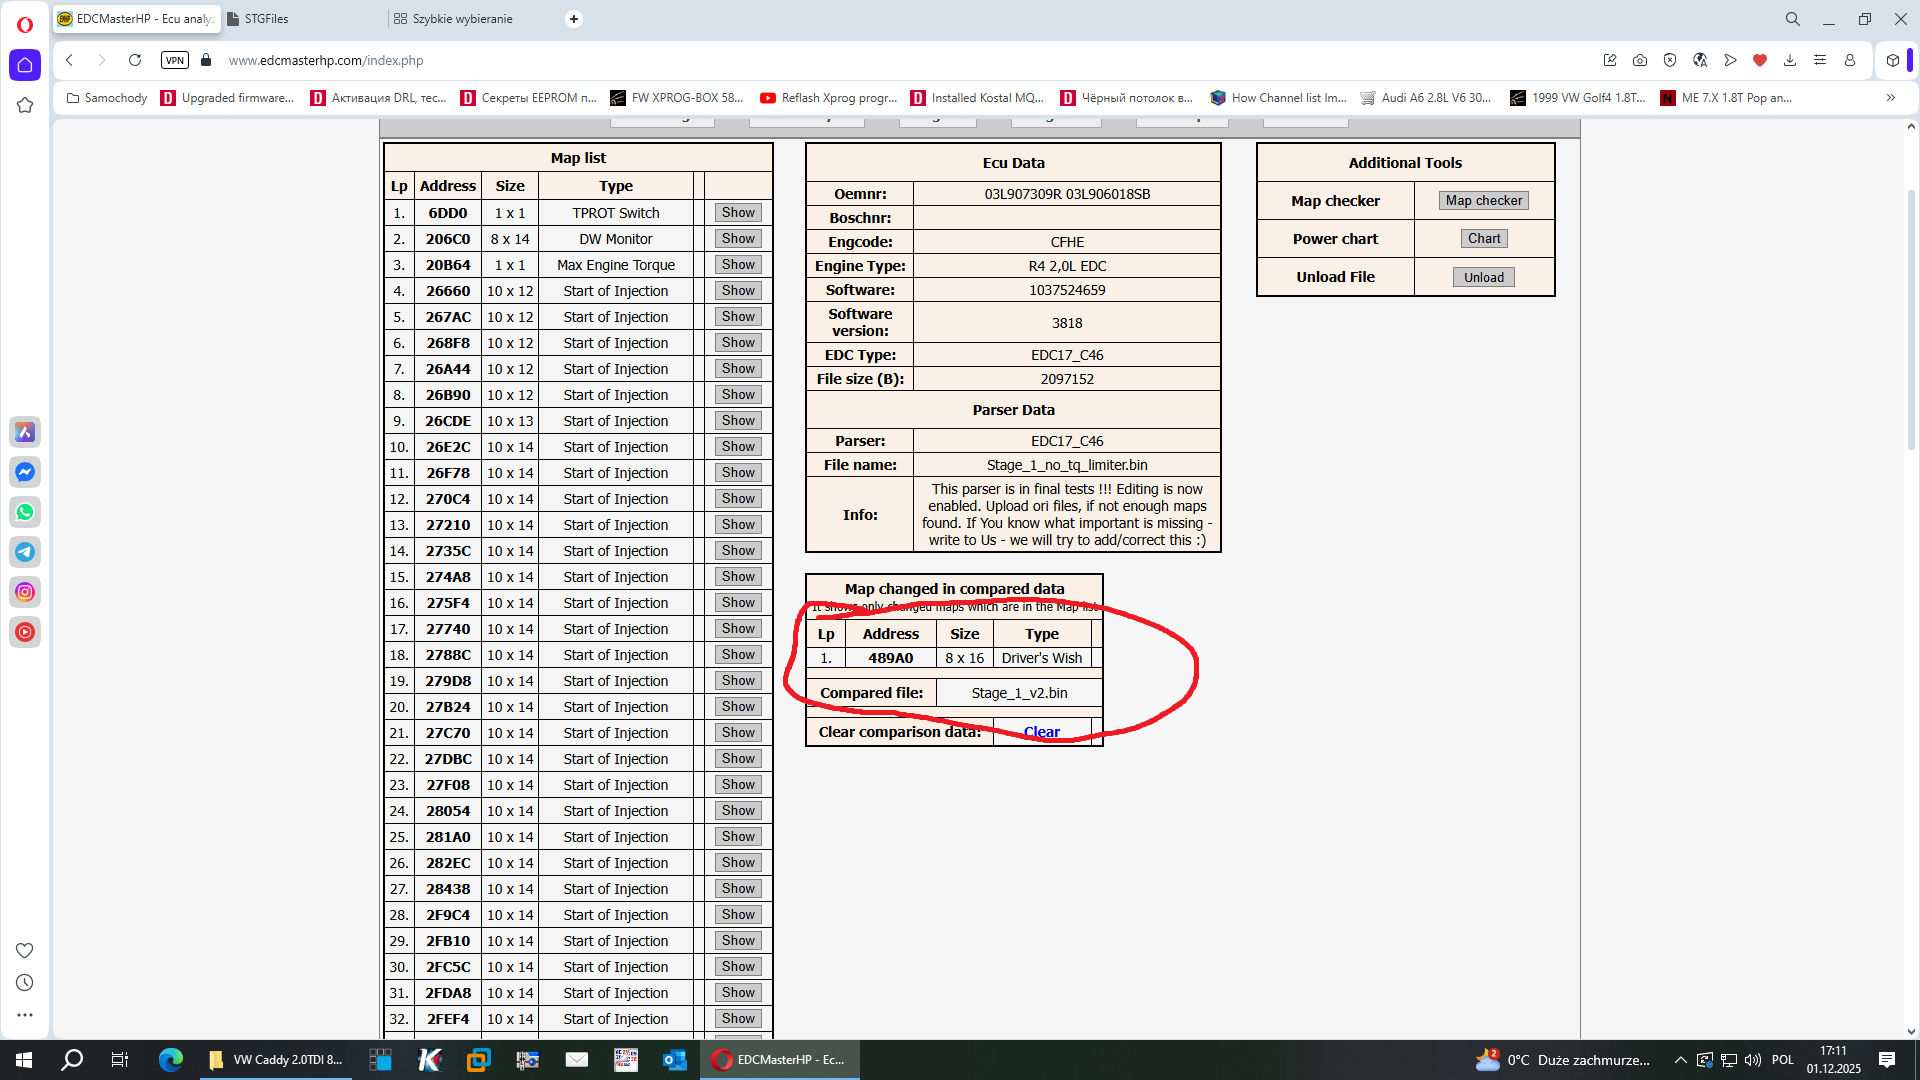
Task: Open Reflash Xprog bookmark
Action: click(829, 98)
